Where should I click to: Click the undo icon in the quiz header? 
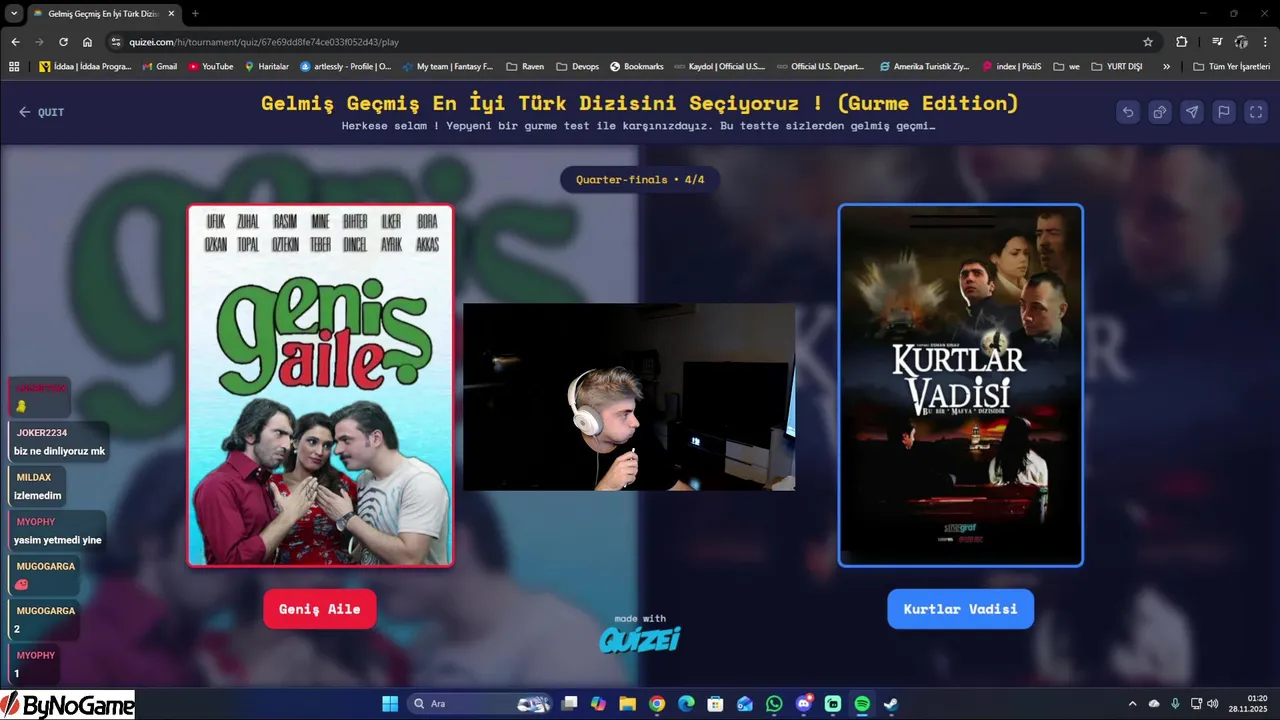pos(1128,112)
